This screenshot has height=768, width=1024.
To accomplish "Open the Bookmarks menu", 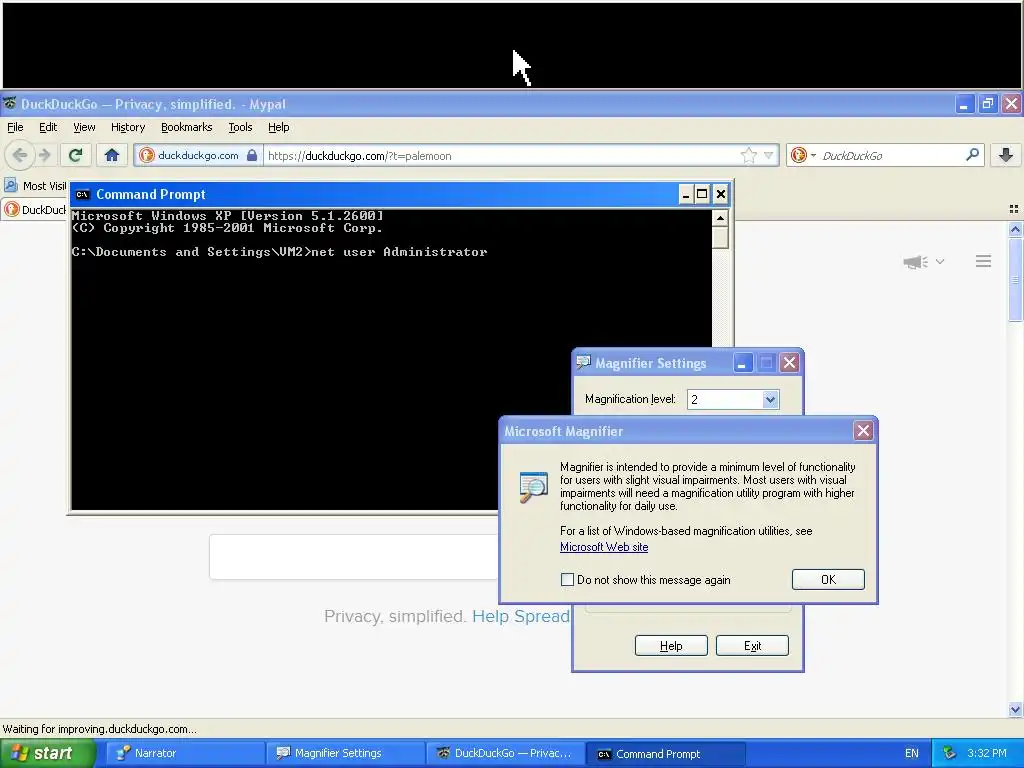I will 186,127.
